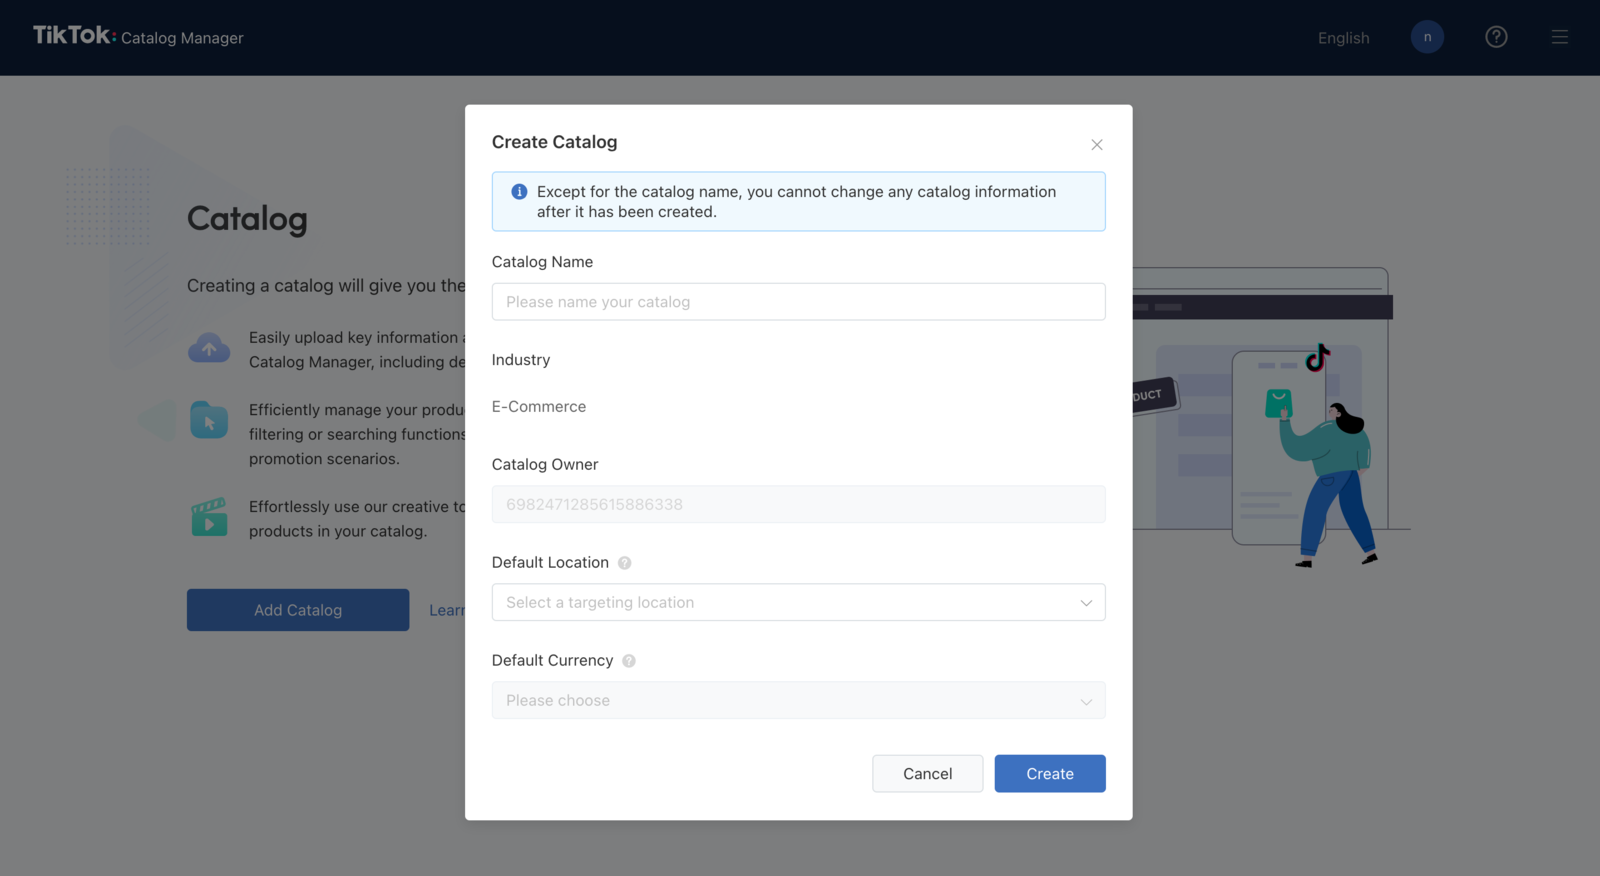This screenshot has height=876, width=1600.
Task: Click the Default Currency help tooltip icon
Action: 629,661
